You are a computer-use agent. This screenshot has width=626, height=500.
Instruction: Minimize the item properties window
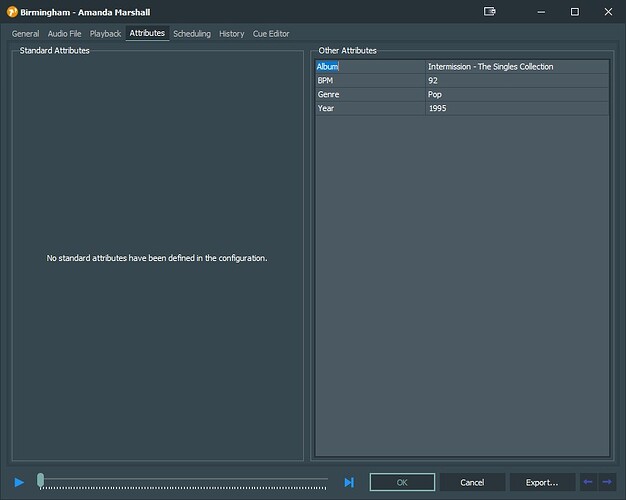point(541,12)
